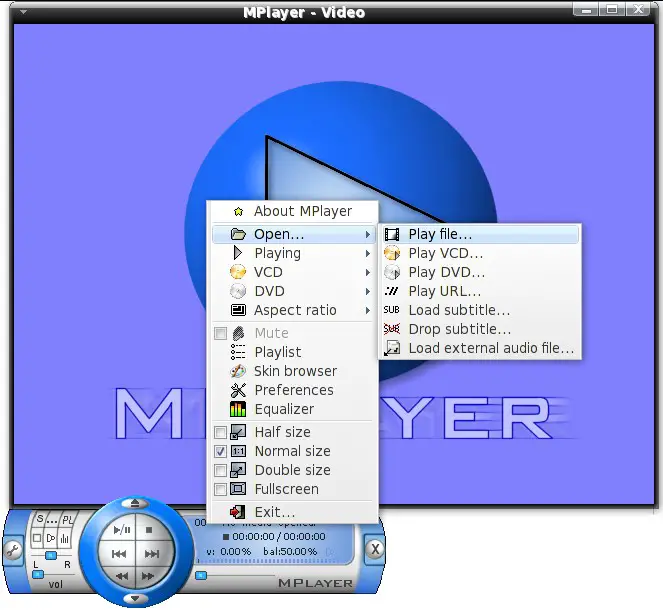Click the next track button

click(152, 554)
